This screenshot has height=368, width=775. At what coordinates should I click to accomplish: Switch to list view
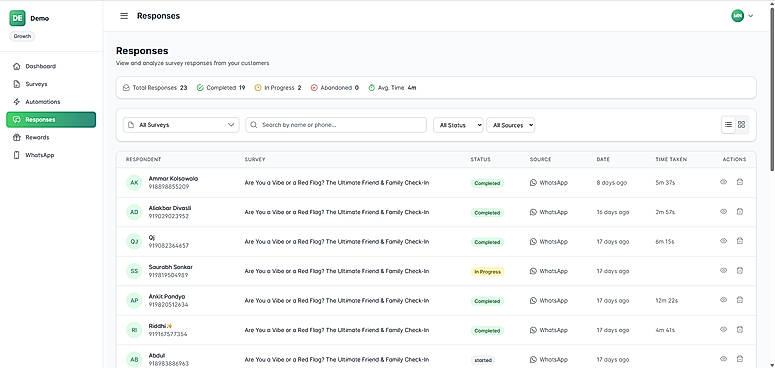click(x=728, y=124)
